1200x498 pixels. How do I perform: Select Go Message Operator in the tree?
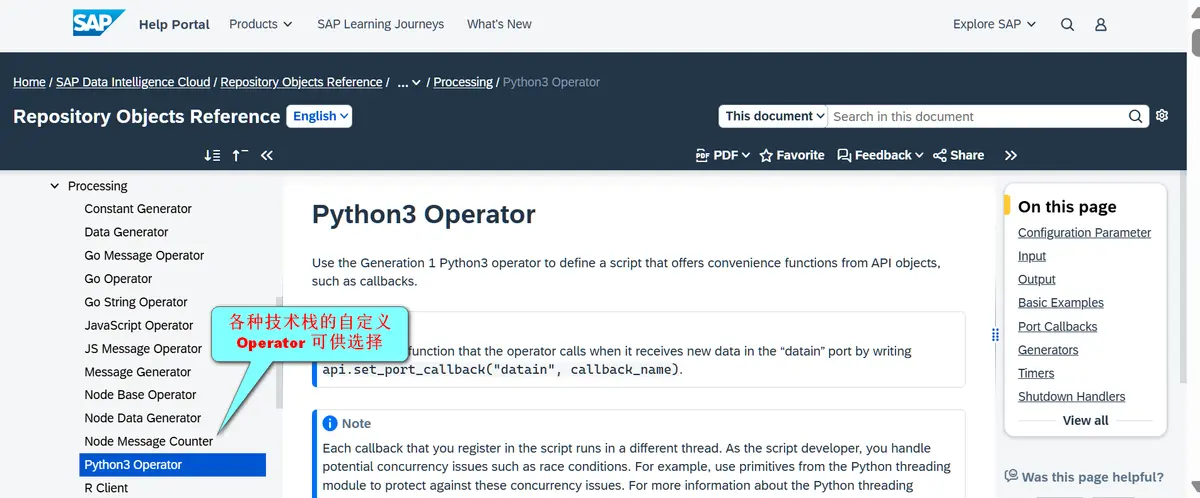(x=144, y=255)
